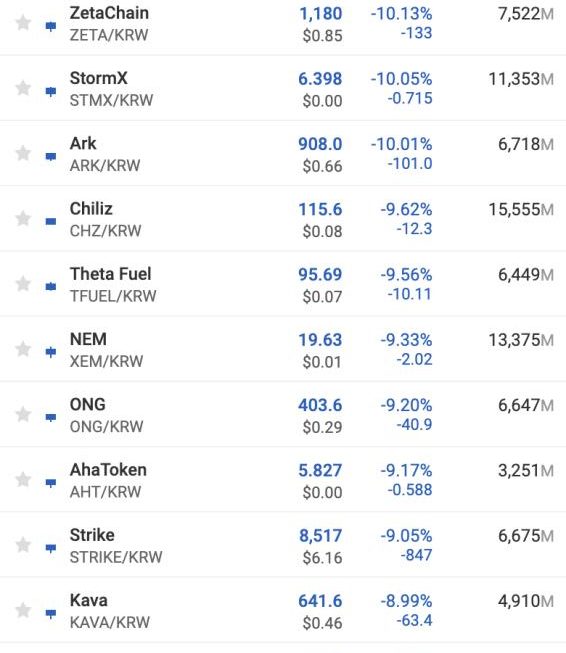Click the candlestick icon beside ONG
Screen dimensions: 566x653
pos(51,418)
